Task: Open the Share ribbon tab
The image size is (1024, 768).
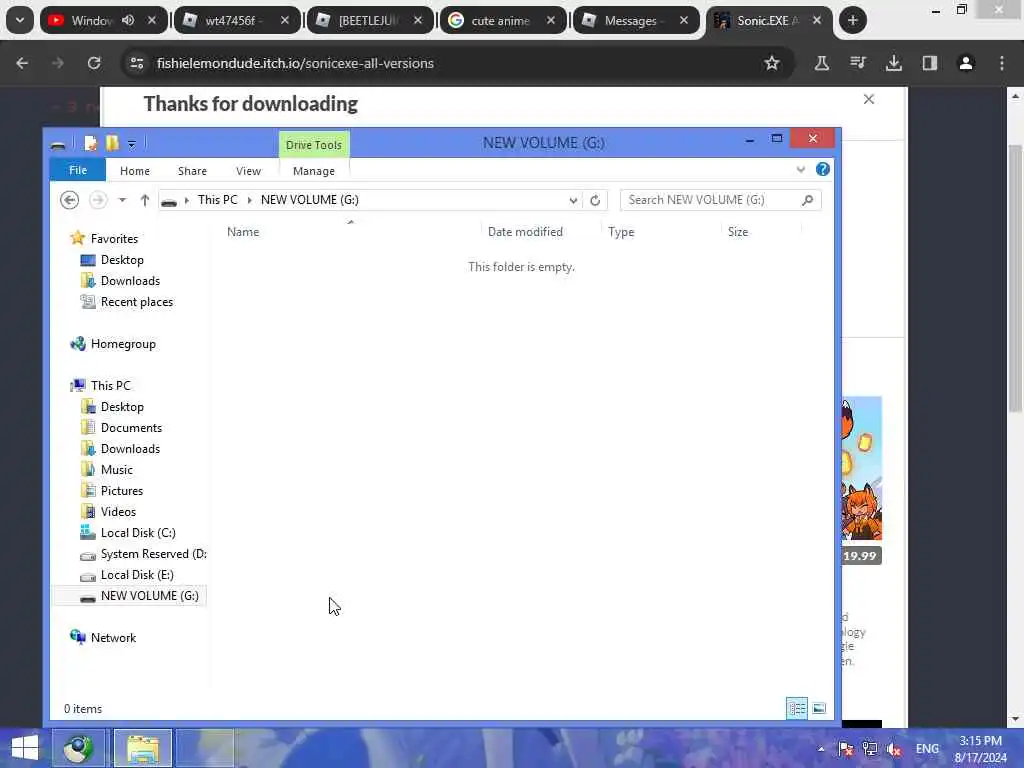Action: click(192, 170)
